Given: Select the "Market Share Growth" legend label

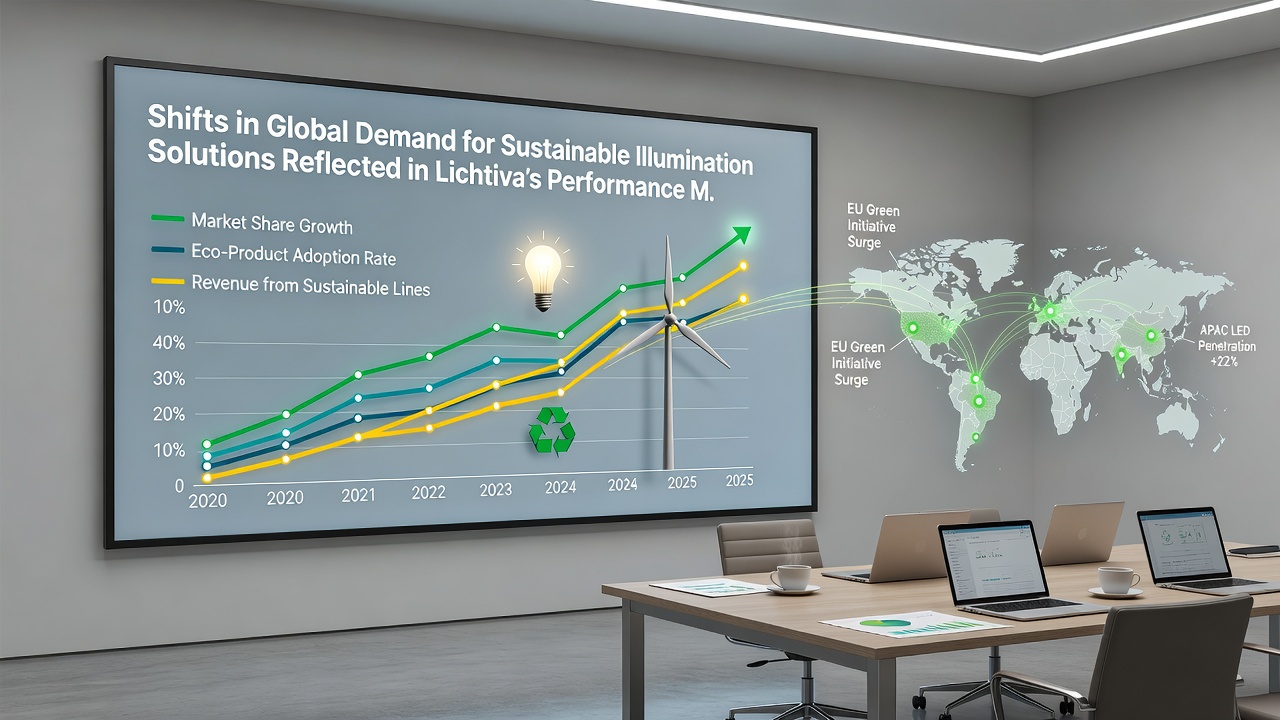Looking at the screenshot, I should pyautogui.click(x=272, y=224).
